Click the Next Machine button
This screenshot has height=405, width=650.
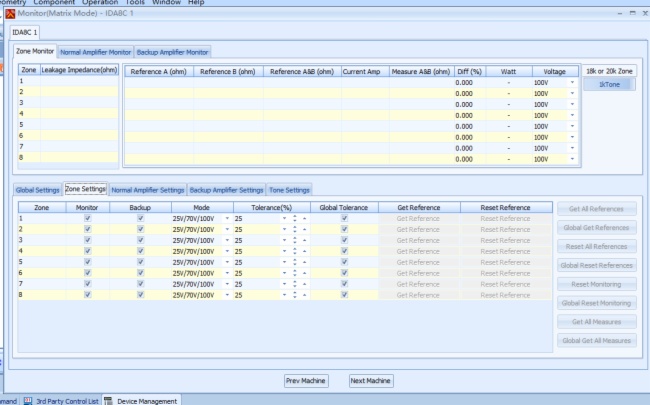pyautogui.click(x=370, y=380)
